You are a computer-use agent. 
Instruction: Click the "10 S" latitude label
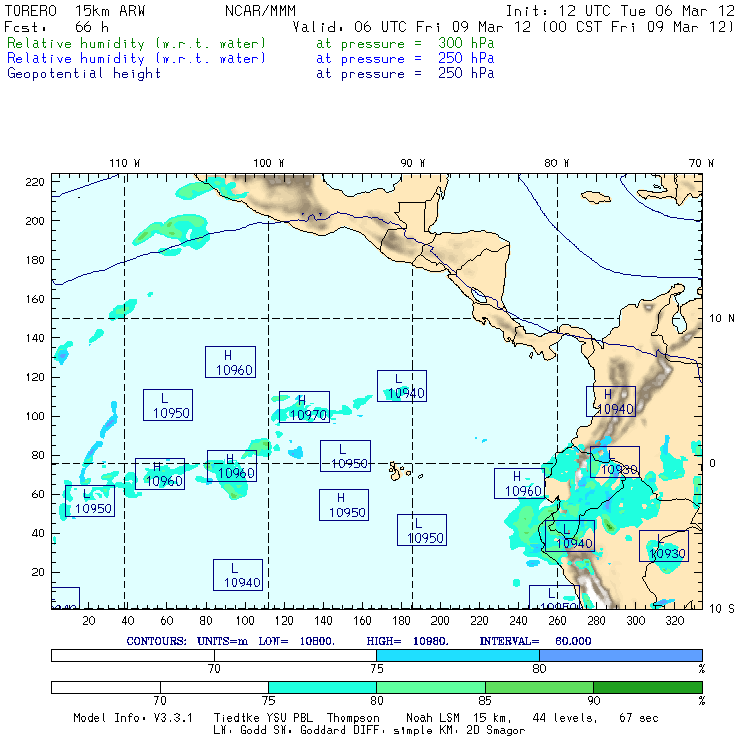point(722,609)
